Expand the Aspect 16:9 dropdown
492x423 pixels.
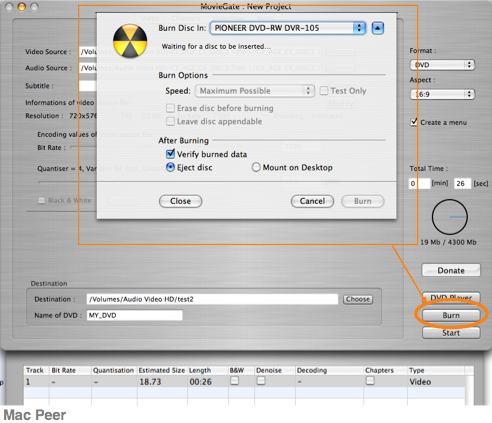(x=442, y=94)
